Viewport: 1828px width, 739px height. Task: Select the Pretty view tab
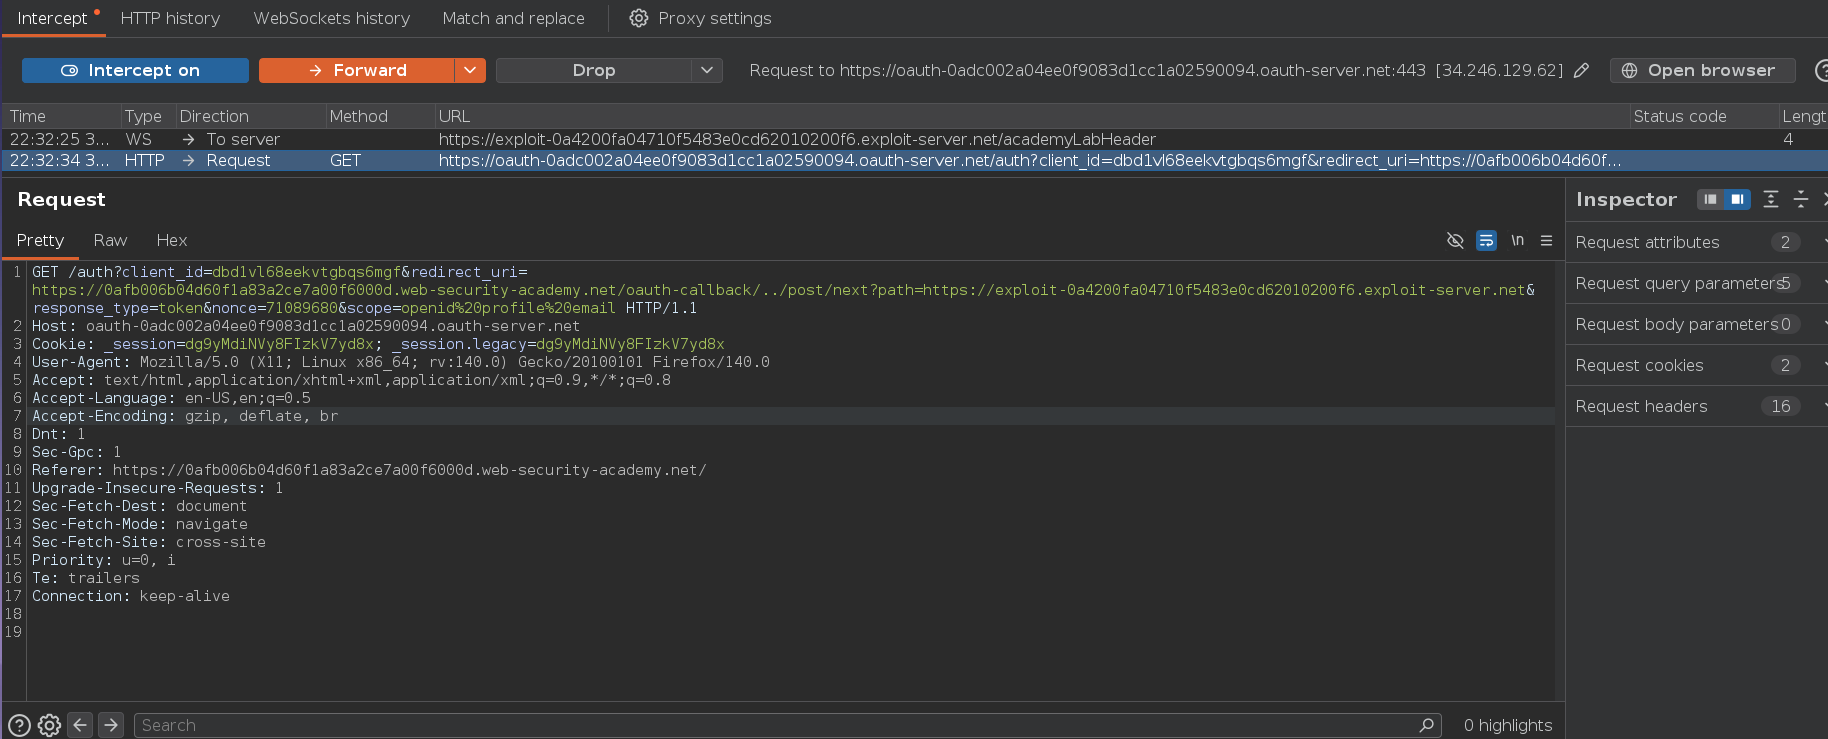point(40,240)
